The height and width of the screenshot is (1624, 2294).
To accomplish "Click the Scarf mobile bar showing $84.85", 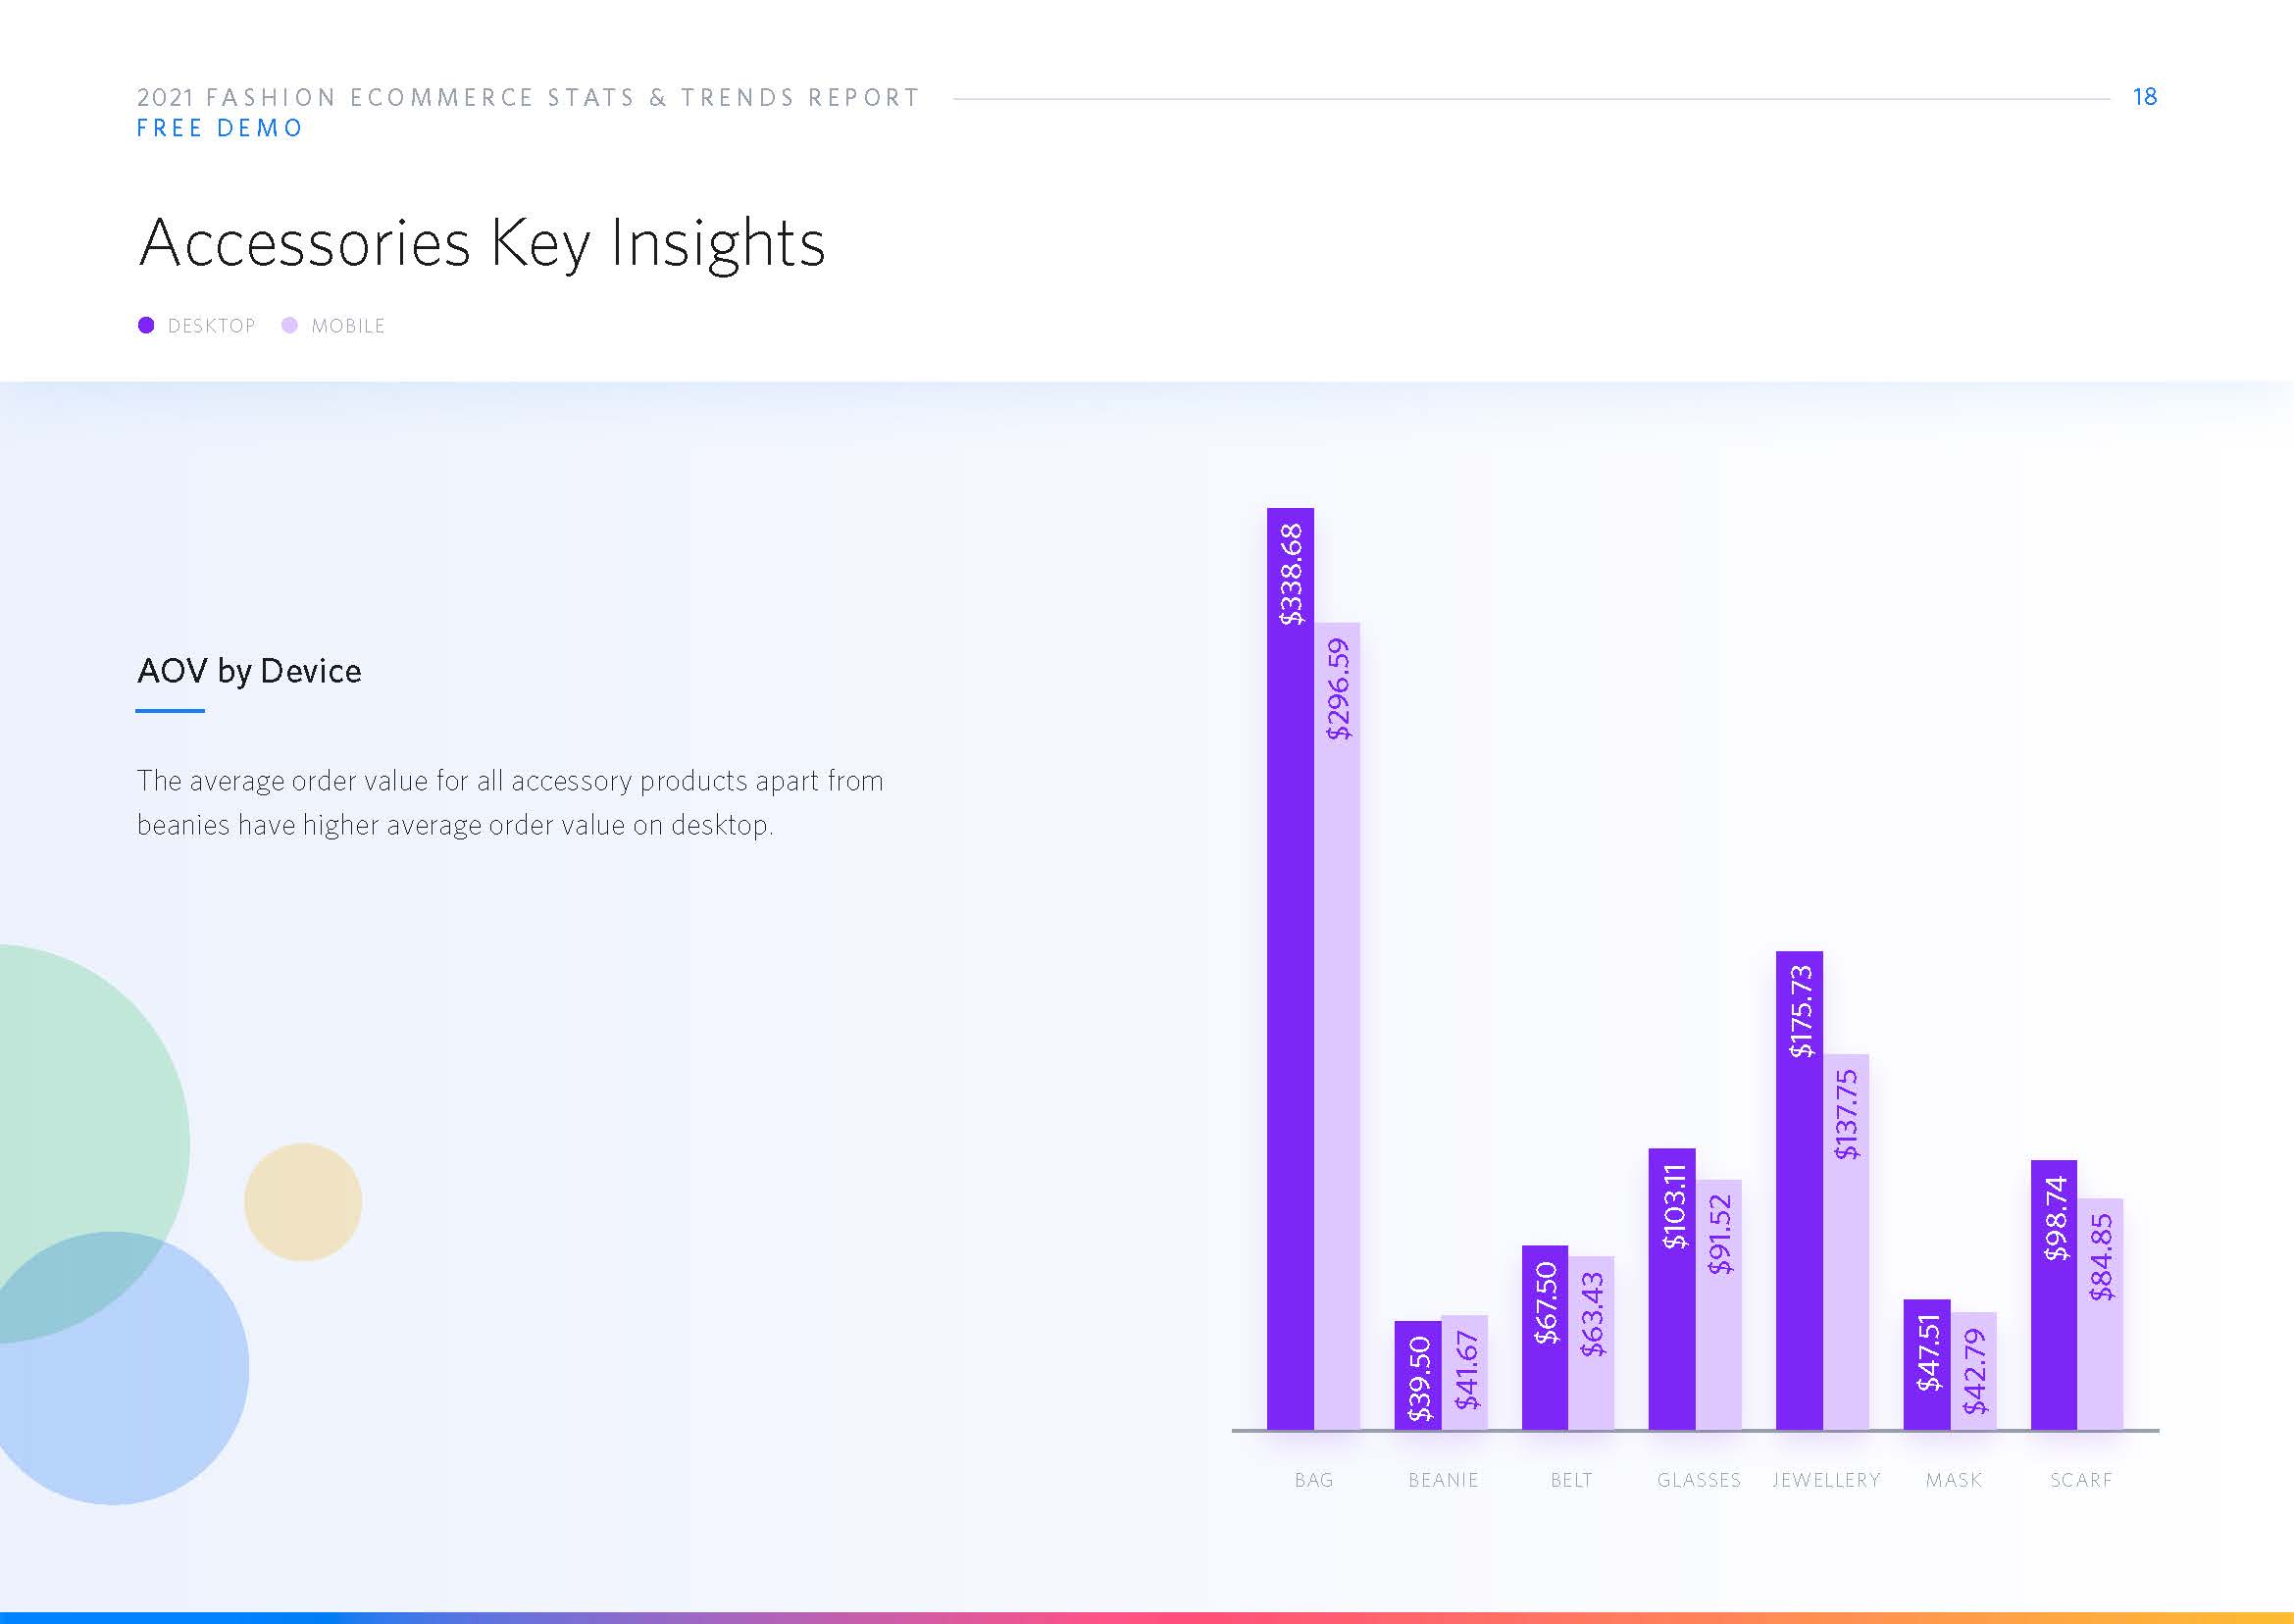I will (x=2101, y=1313).
